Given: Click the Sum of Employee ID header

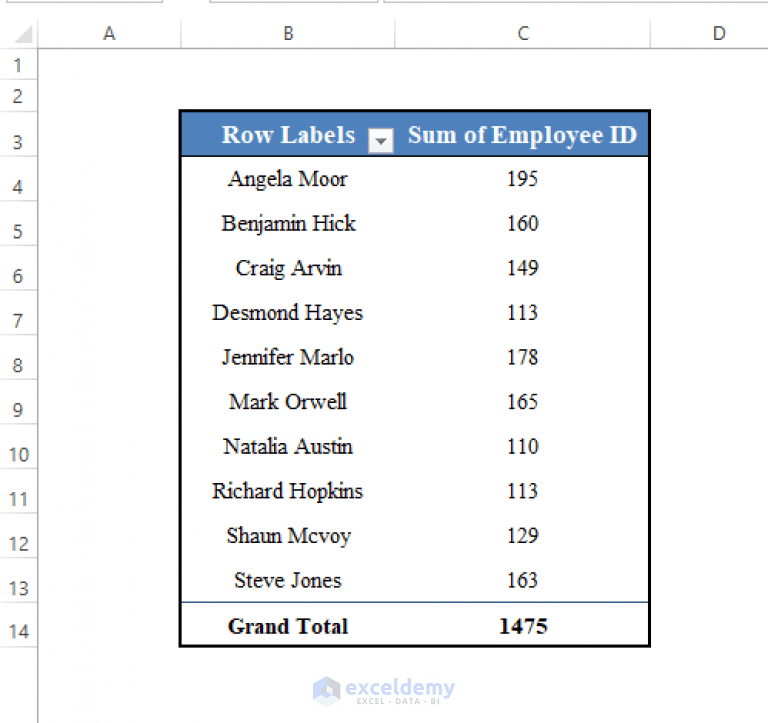Looking at the screenshot, I should [x=522, y=135].
